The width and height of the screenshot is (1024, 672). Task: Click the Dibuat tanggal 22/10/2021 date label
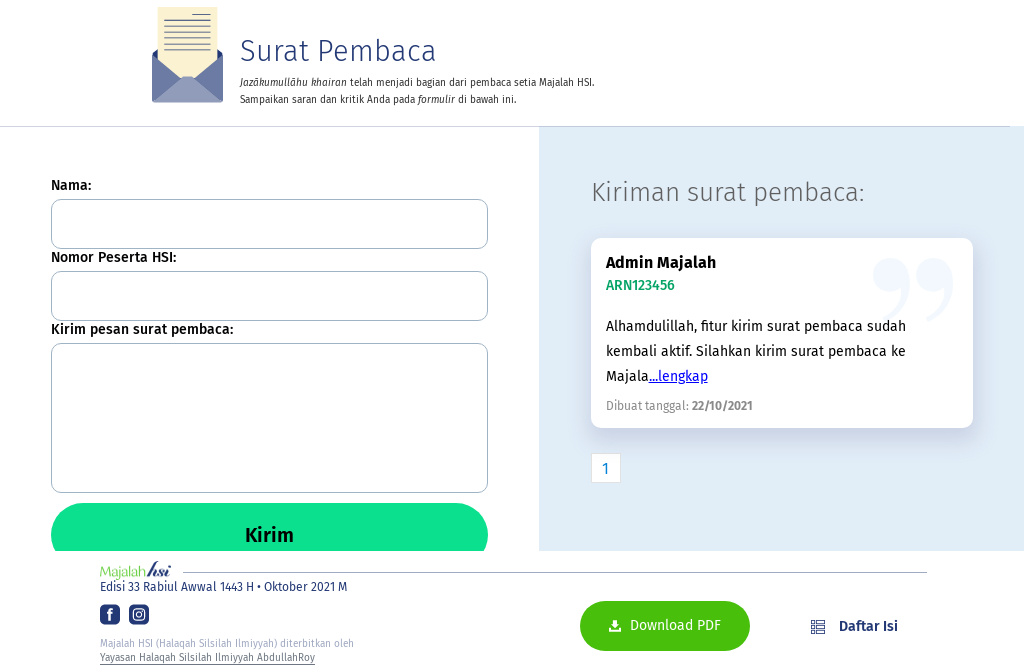tap(679, 406)
